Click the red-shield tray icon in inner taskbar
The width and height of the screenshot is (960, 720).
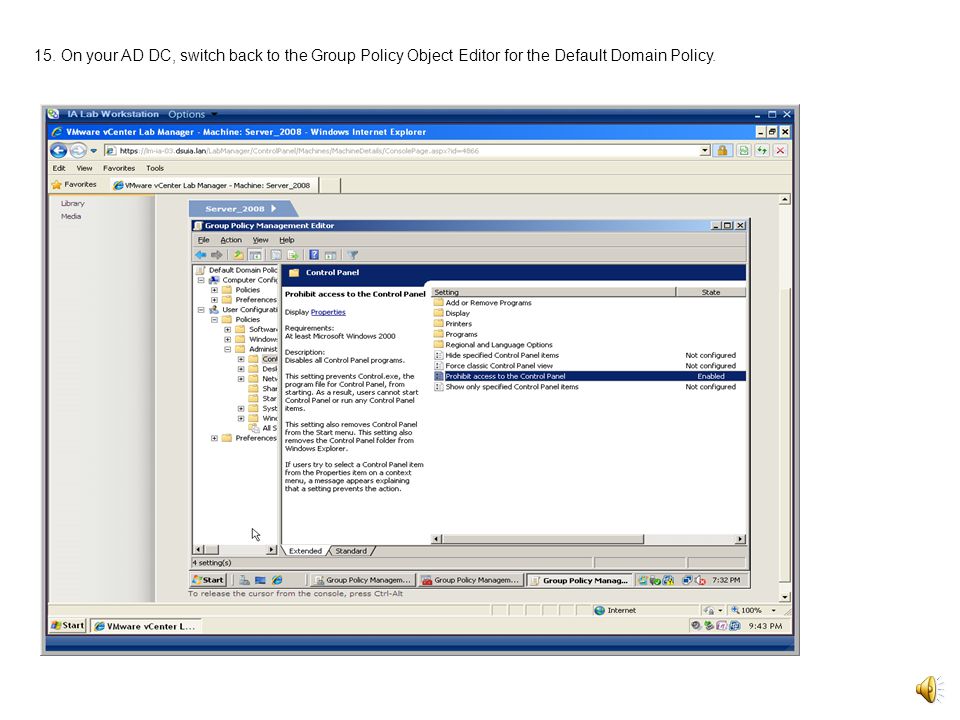click(700, 580)
